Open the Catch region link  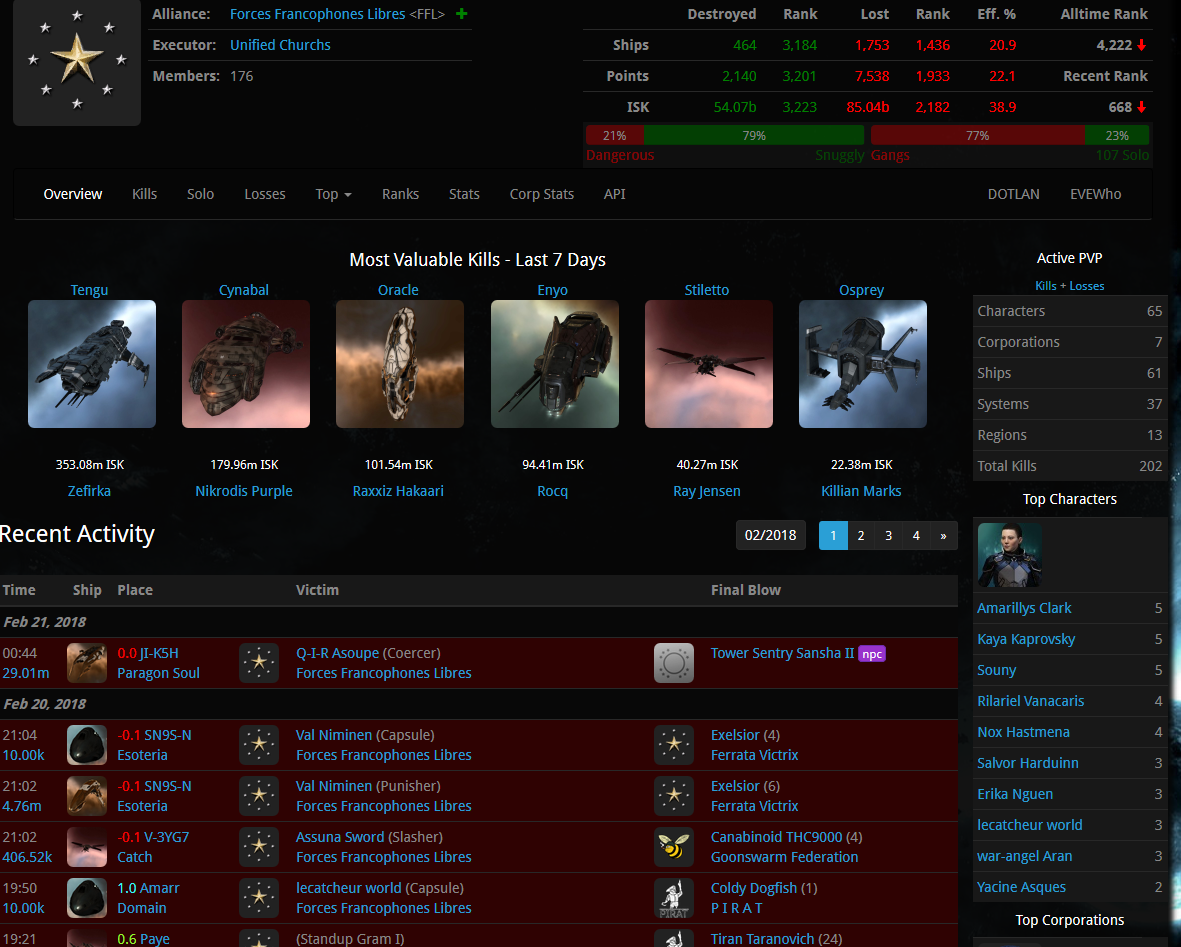point(135,857)
